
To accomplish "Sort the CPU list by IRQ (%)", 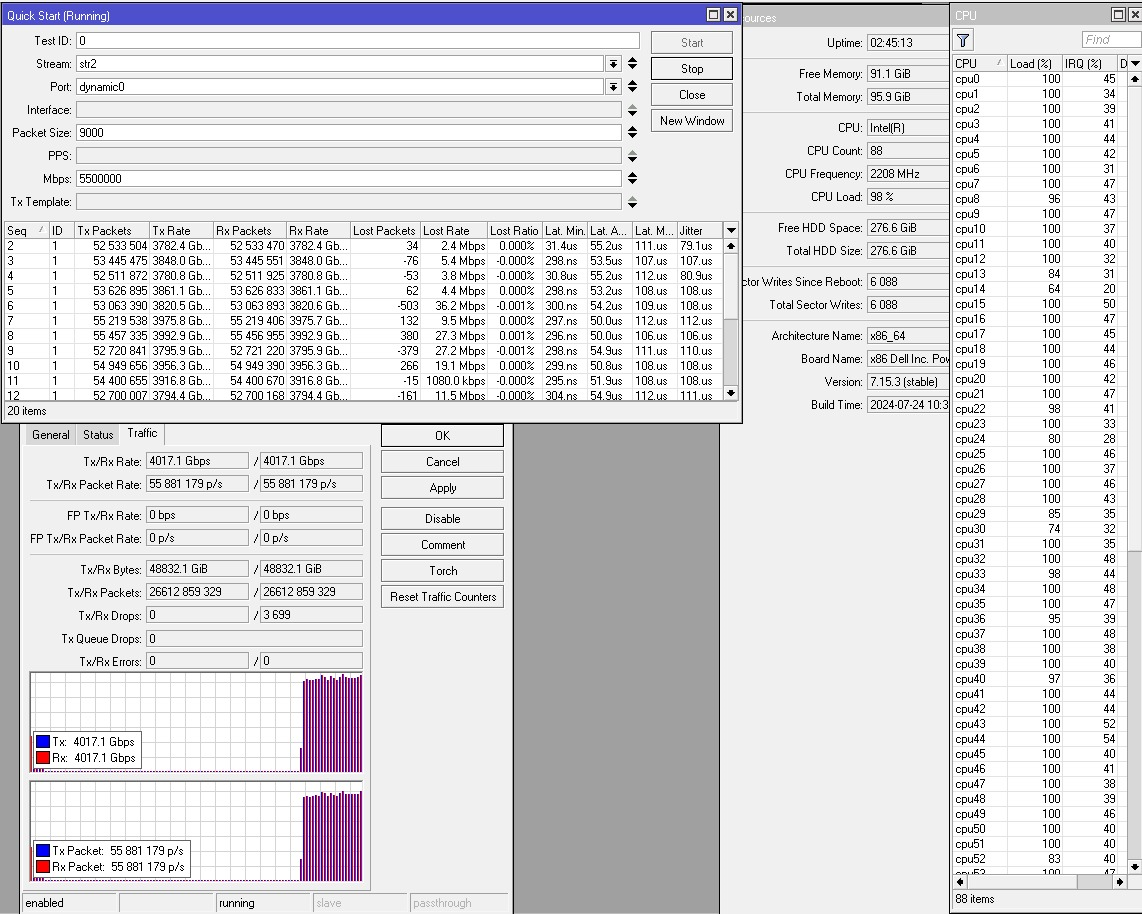I will click(x=1090, y=63).
